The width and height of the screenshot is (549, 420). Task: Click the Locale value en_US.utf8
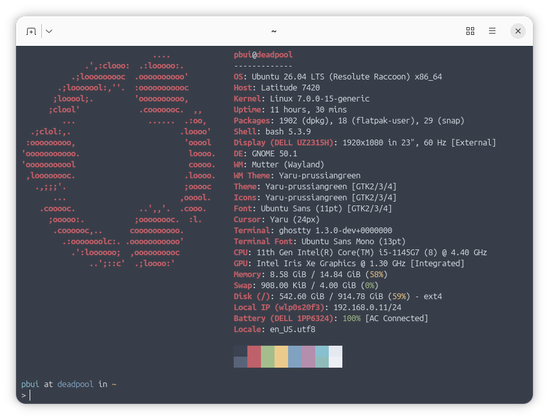(292, 330)
